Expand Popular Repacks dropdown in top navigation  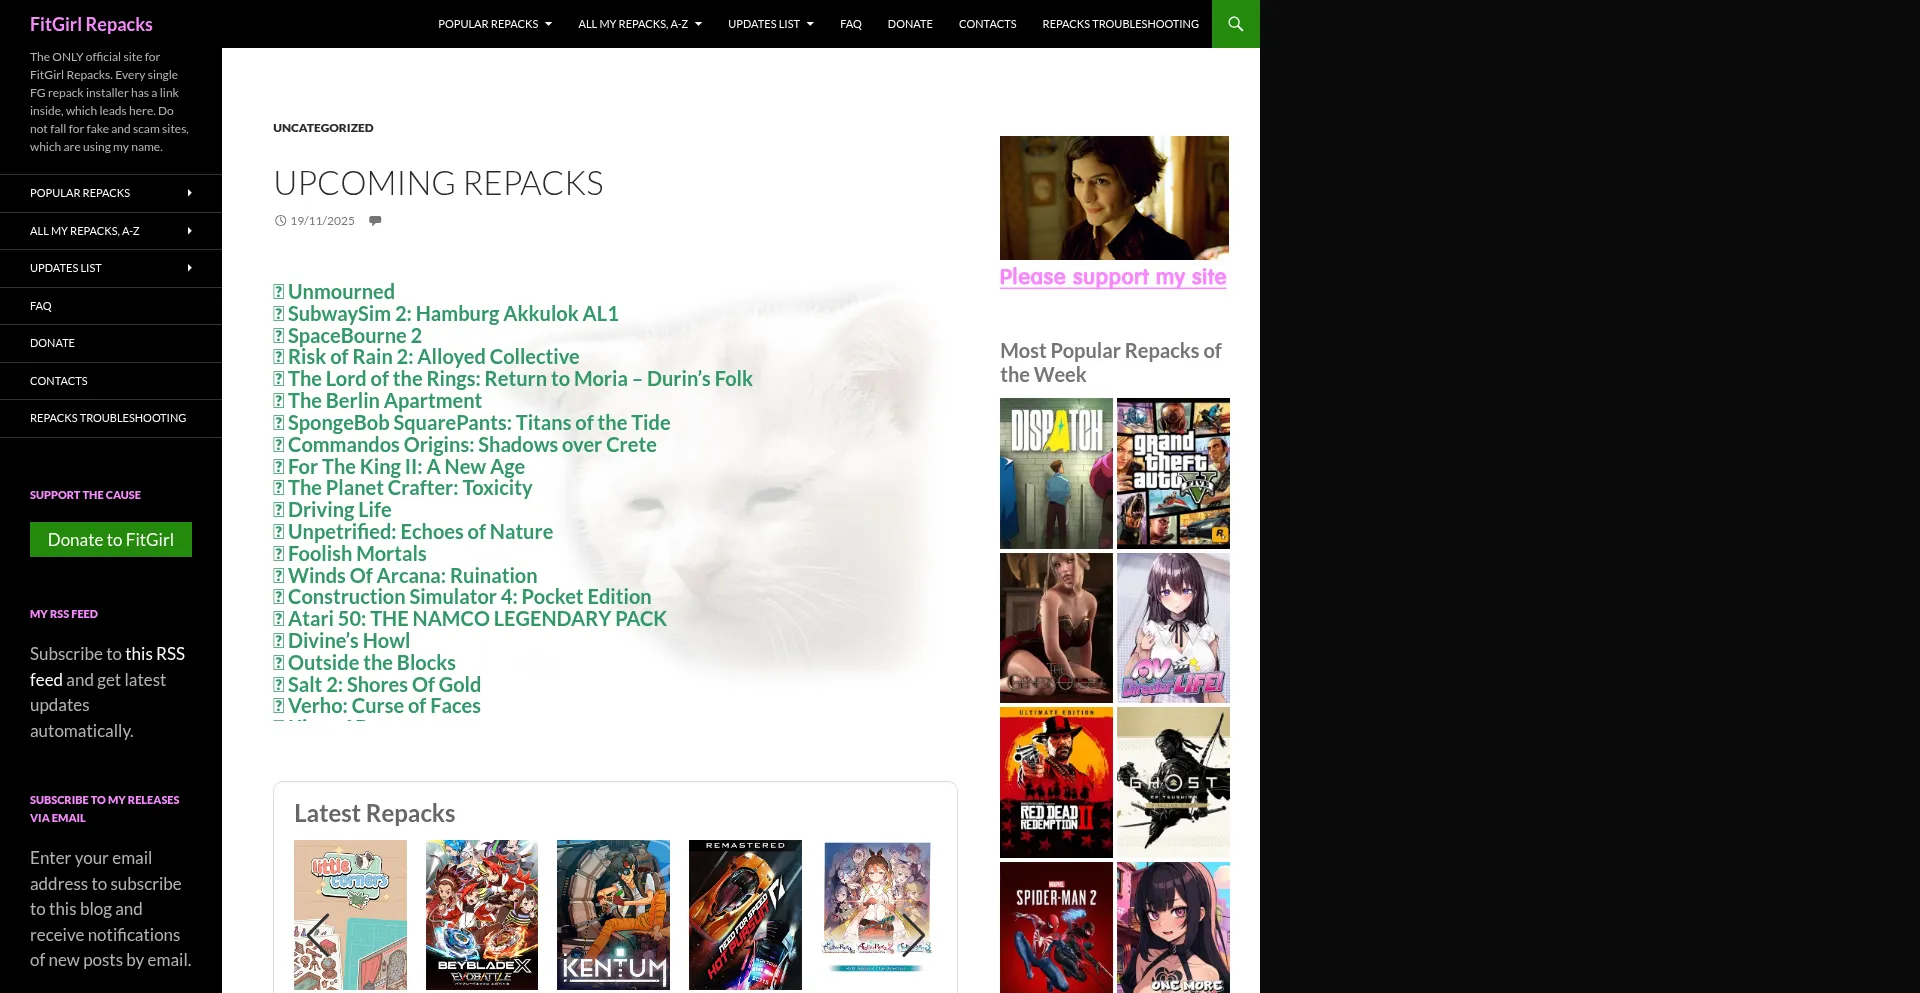coord(494,24)
